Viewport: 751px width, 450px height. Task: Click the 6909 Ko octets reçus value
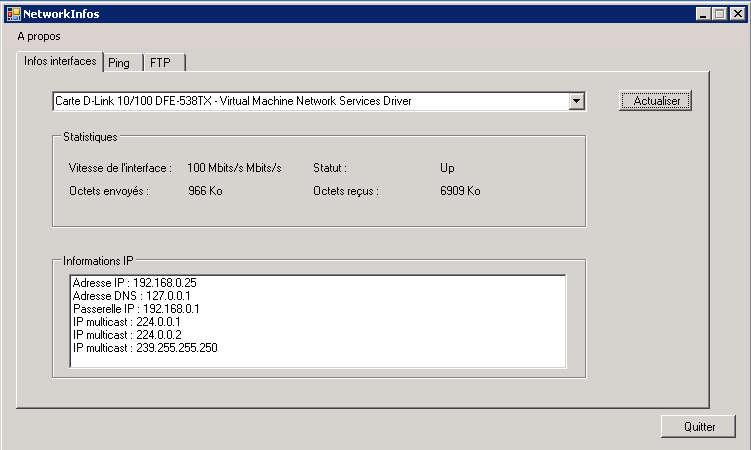click(460, 191)
